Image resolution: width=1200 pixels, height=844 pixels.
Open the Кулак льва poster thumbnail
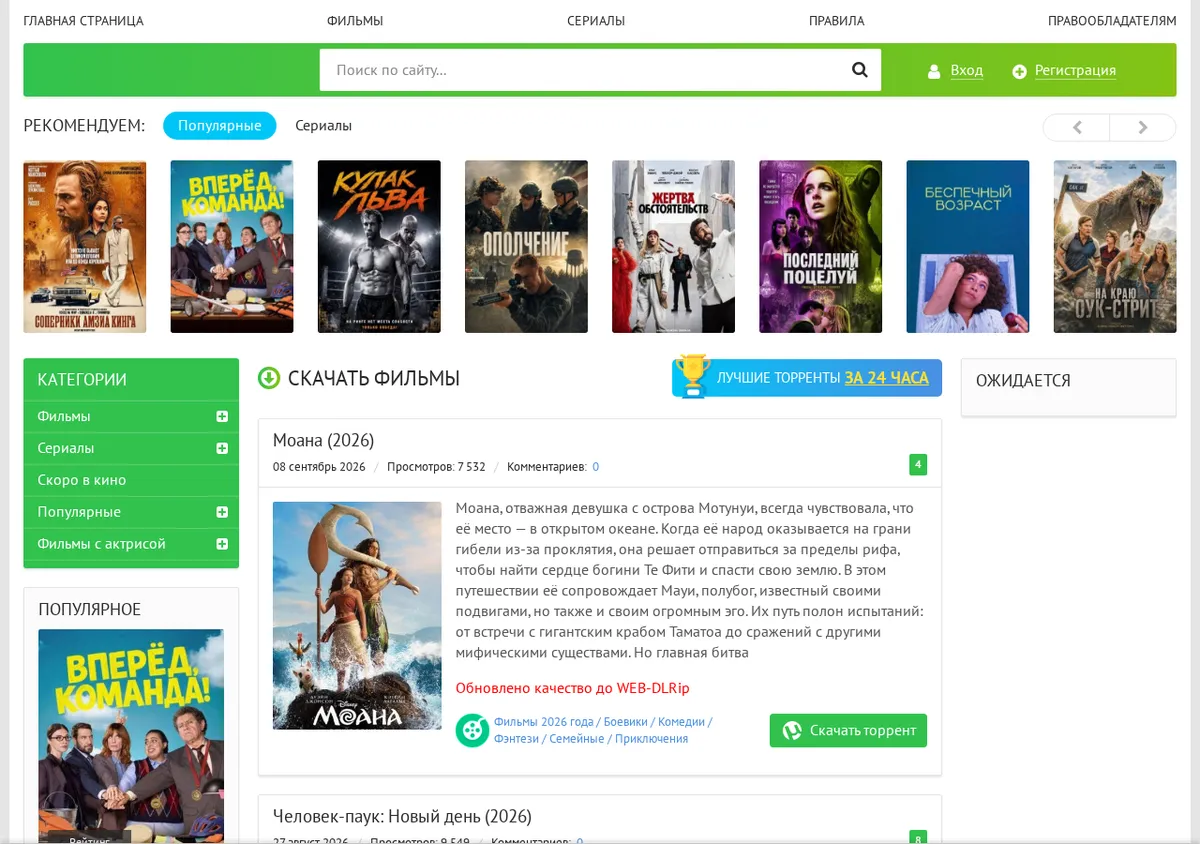click(379, 247)
